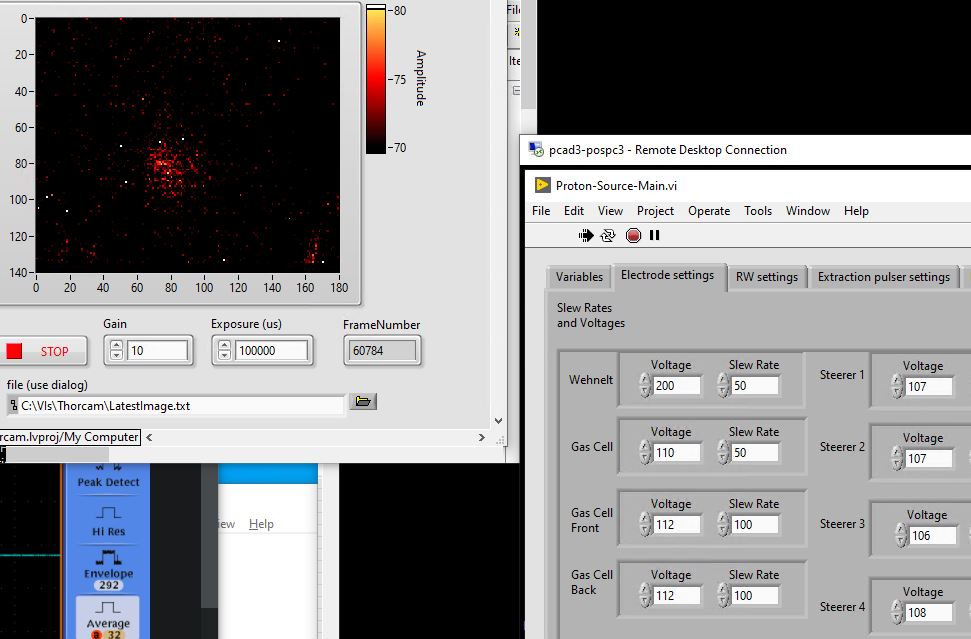The height and width of the screenshot is (639, 971).
Task: Select Envelope acquisition mode
Action: (108, 565)
